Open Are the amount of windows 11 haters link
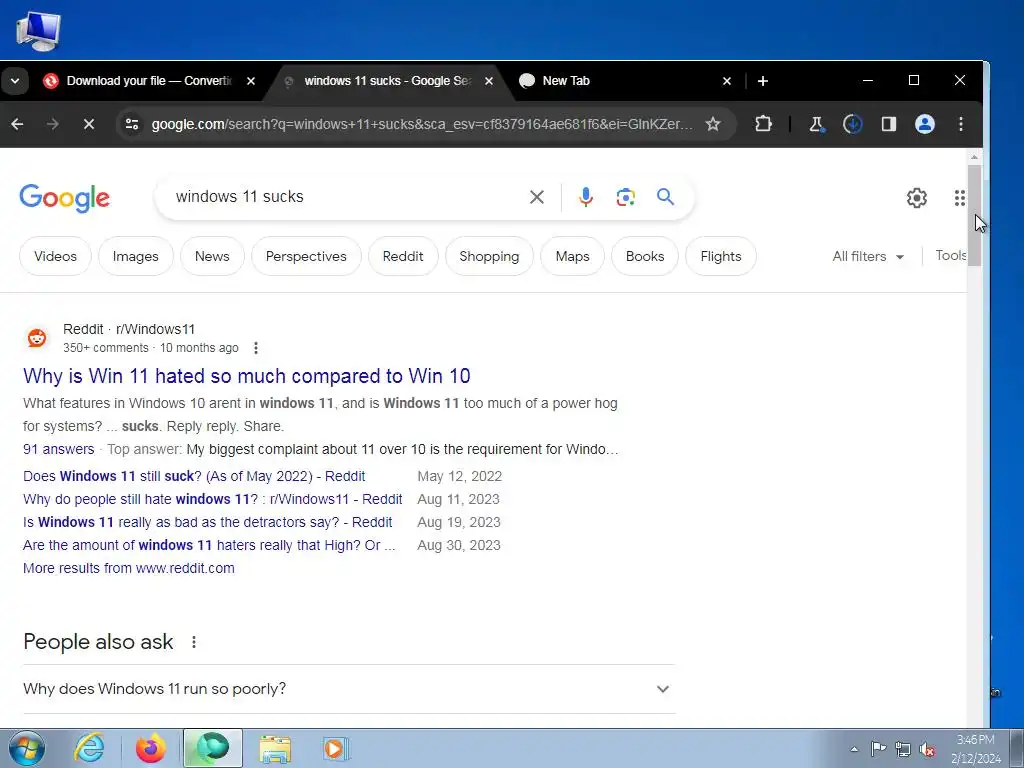 point(209,545)
